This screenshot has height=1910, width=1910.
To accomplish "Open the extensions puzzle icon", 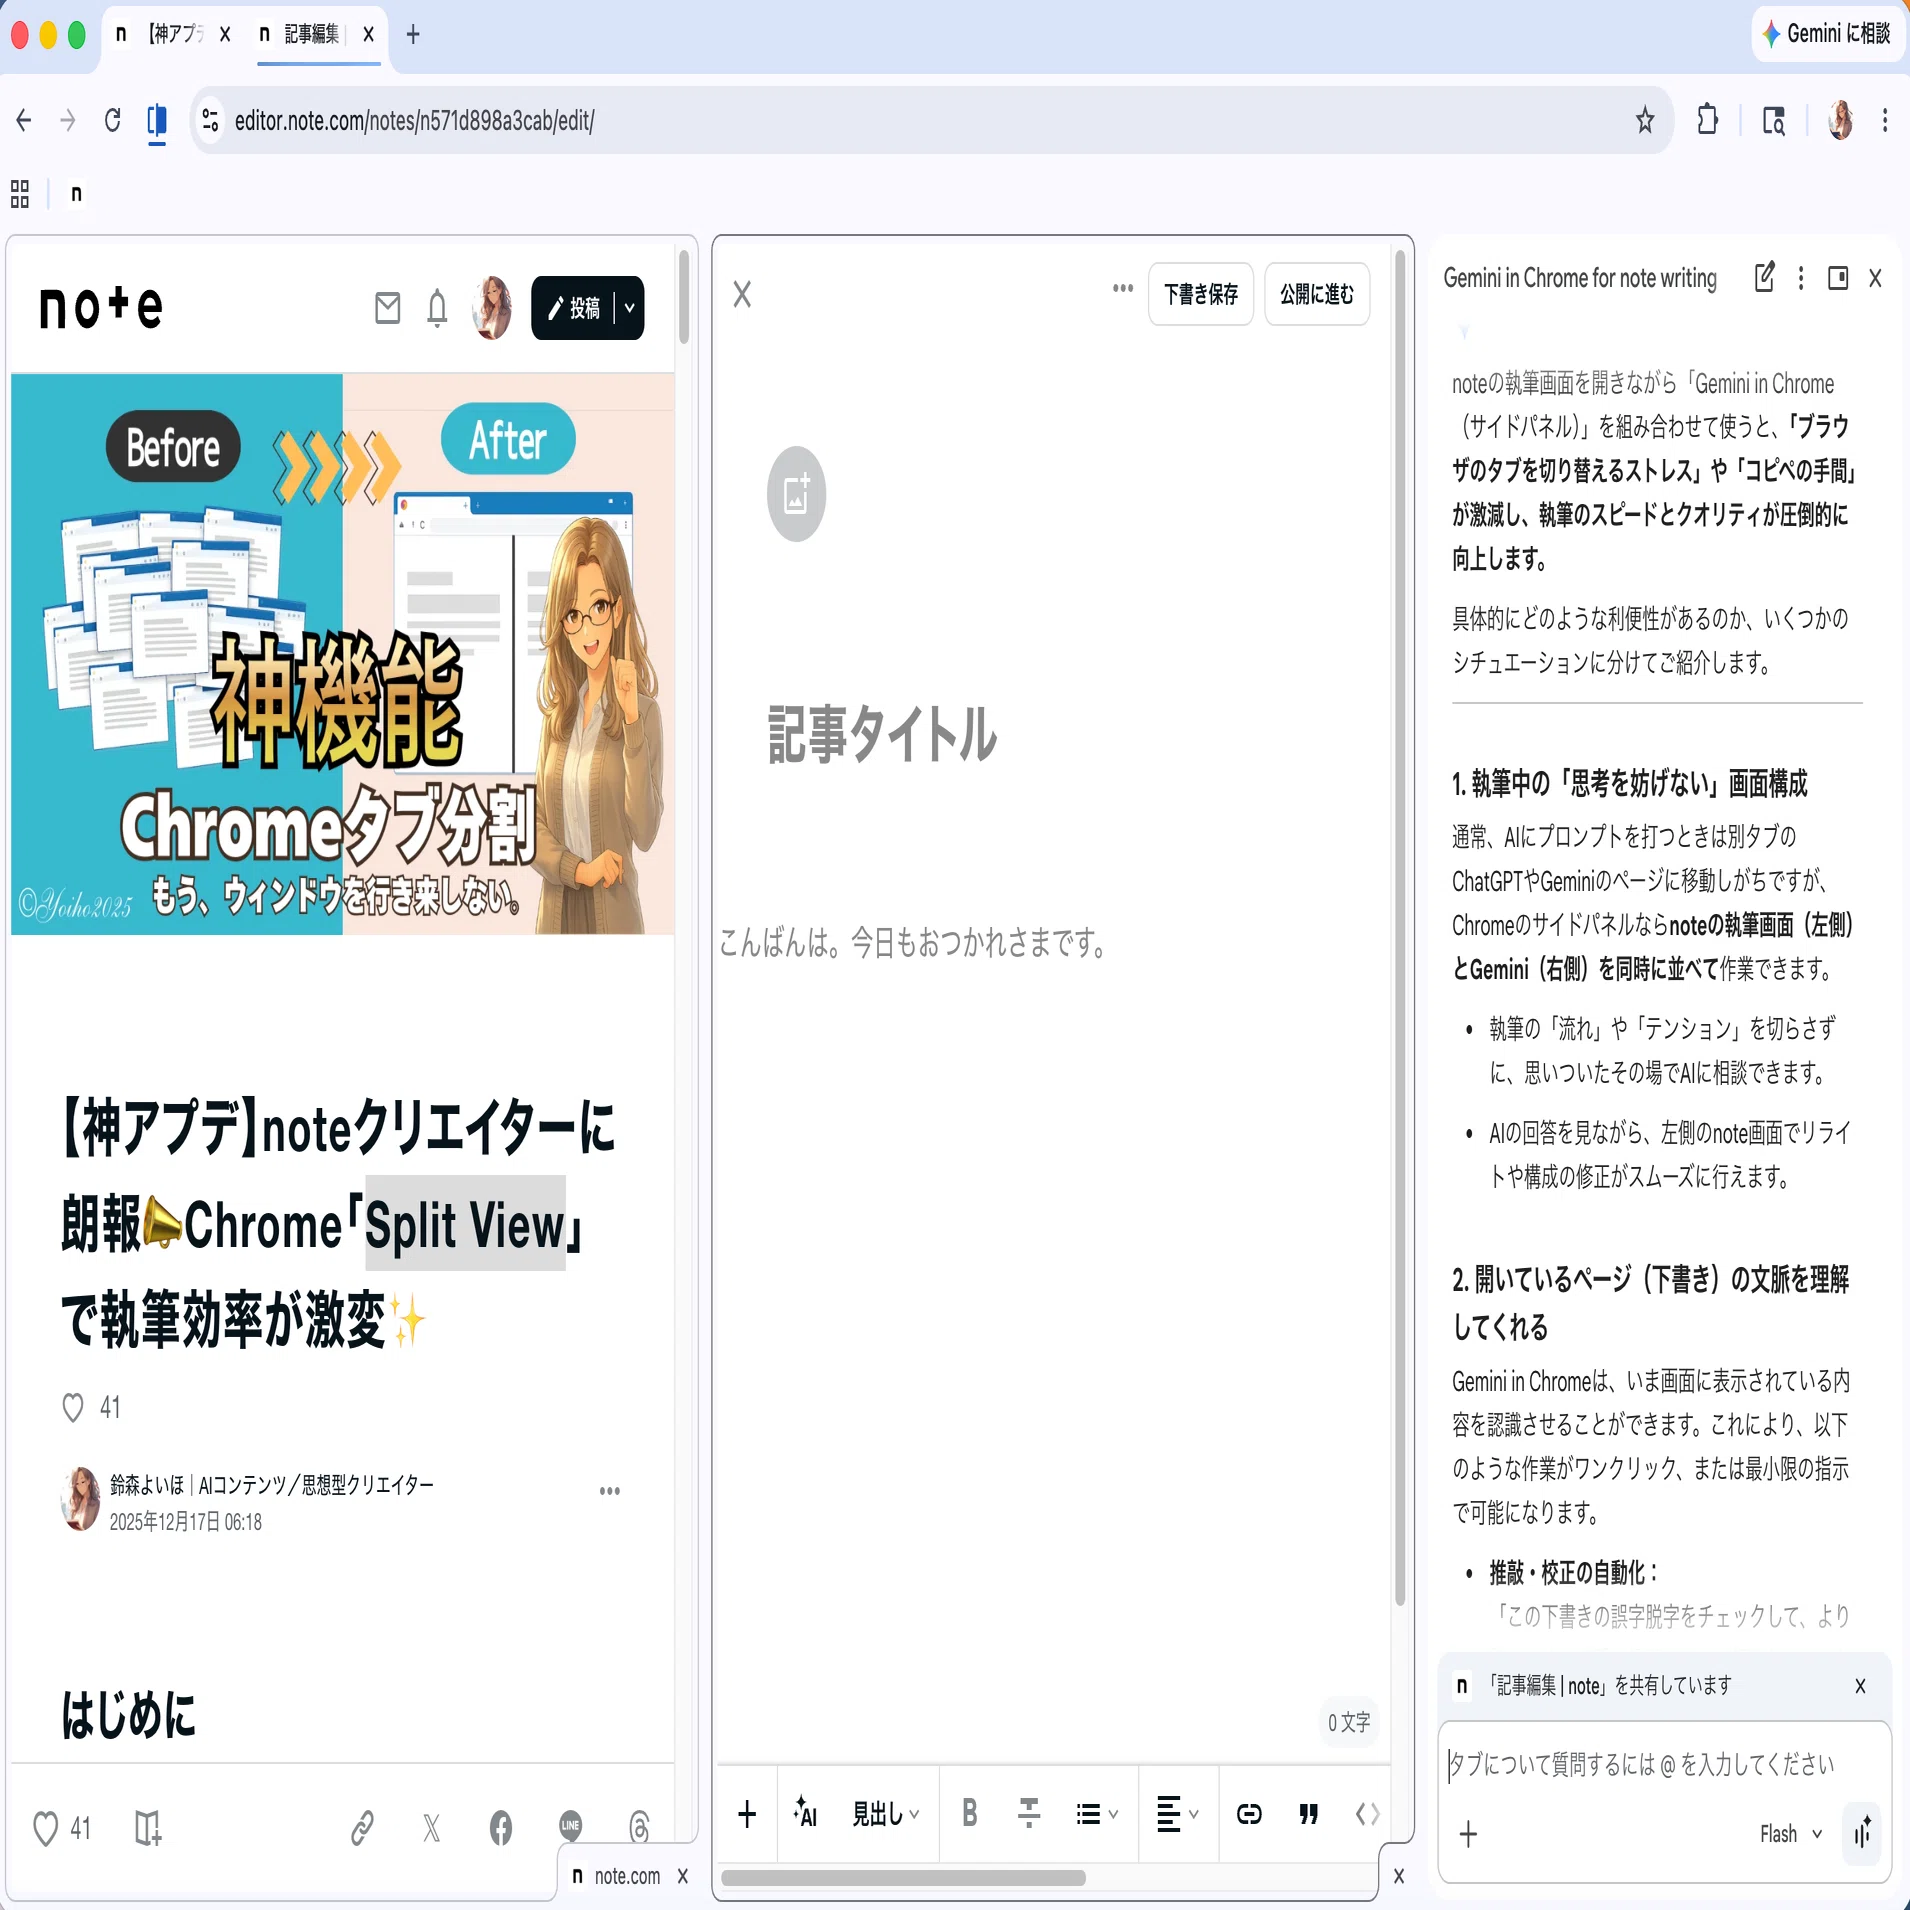I will [x=1708, y=121].
